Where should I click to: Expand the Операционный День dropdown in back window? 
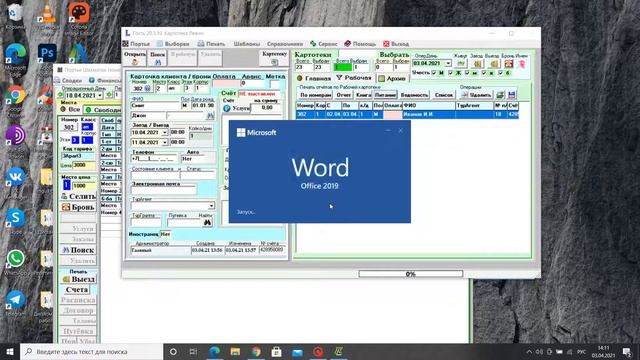coord(100,95)
